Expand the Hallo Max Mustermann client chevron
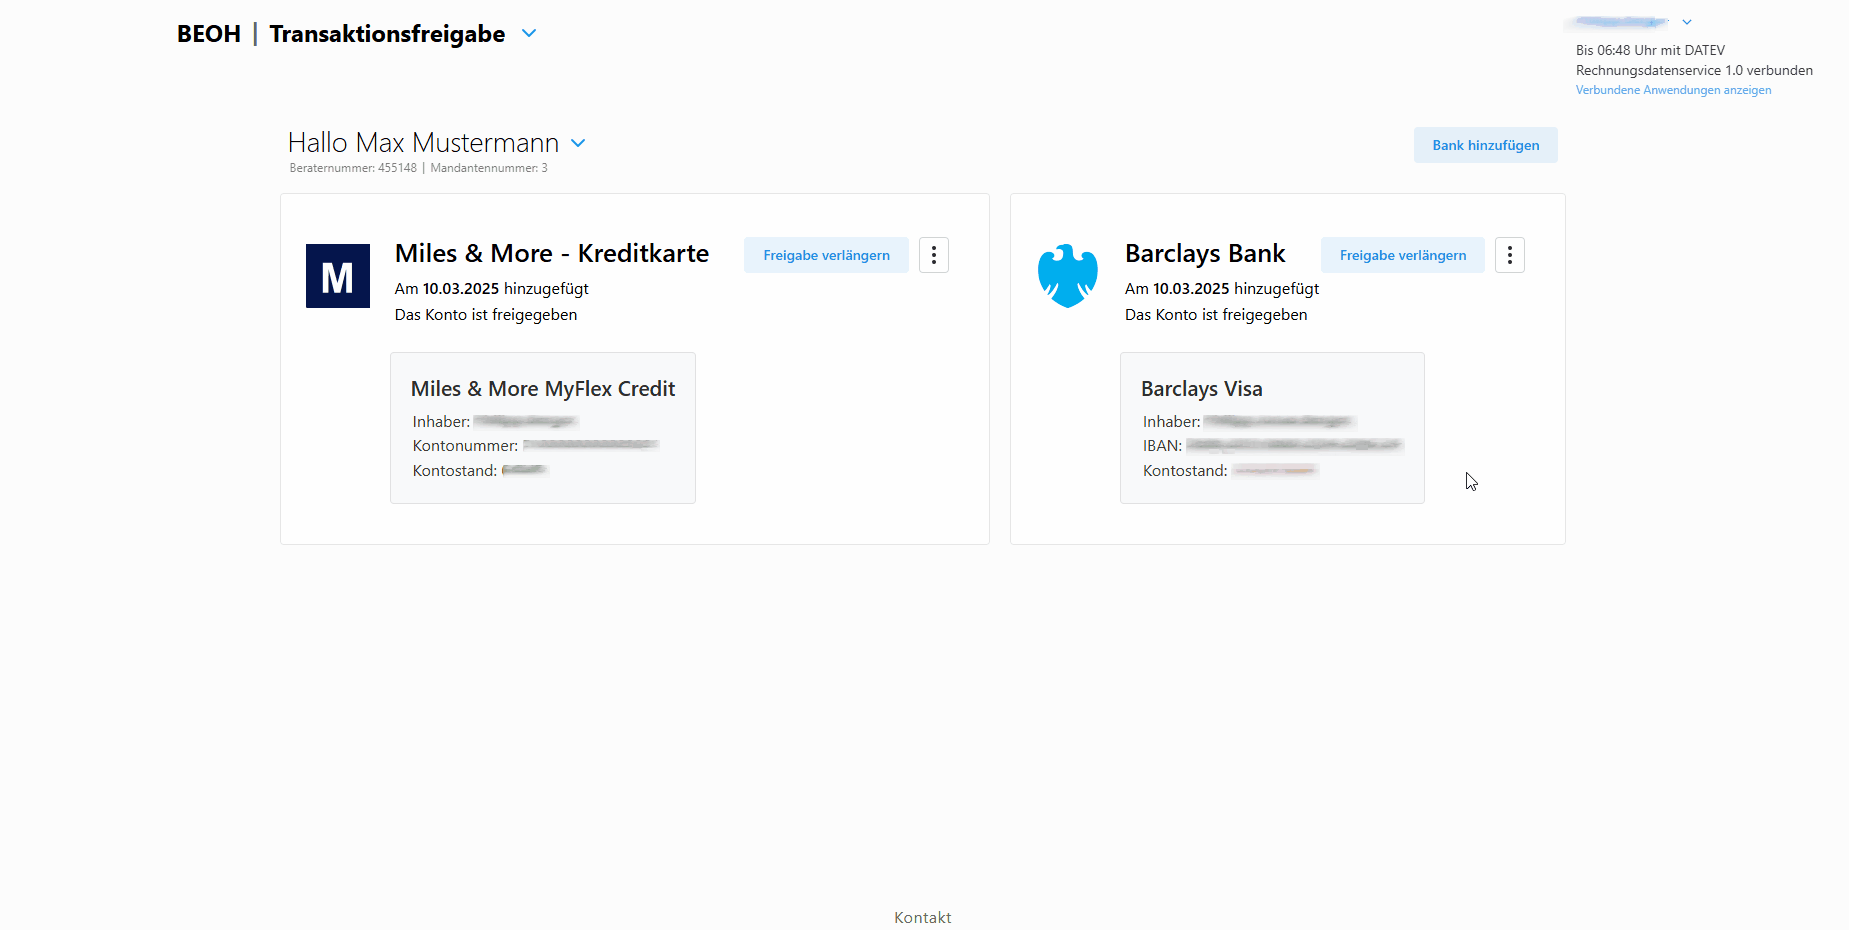This screenshot has height=930, width=1849. tap(578, 143)
